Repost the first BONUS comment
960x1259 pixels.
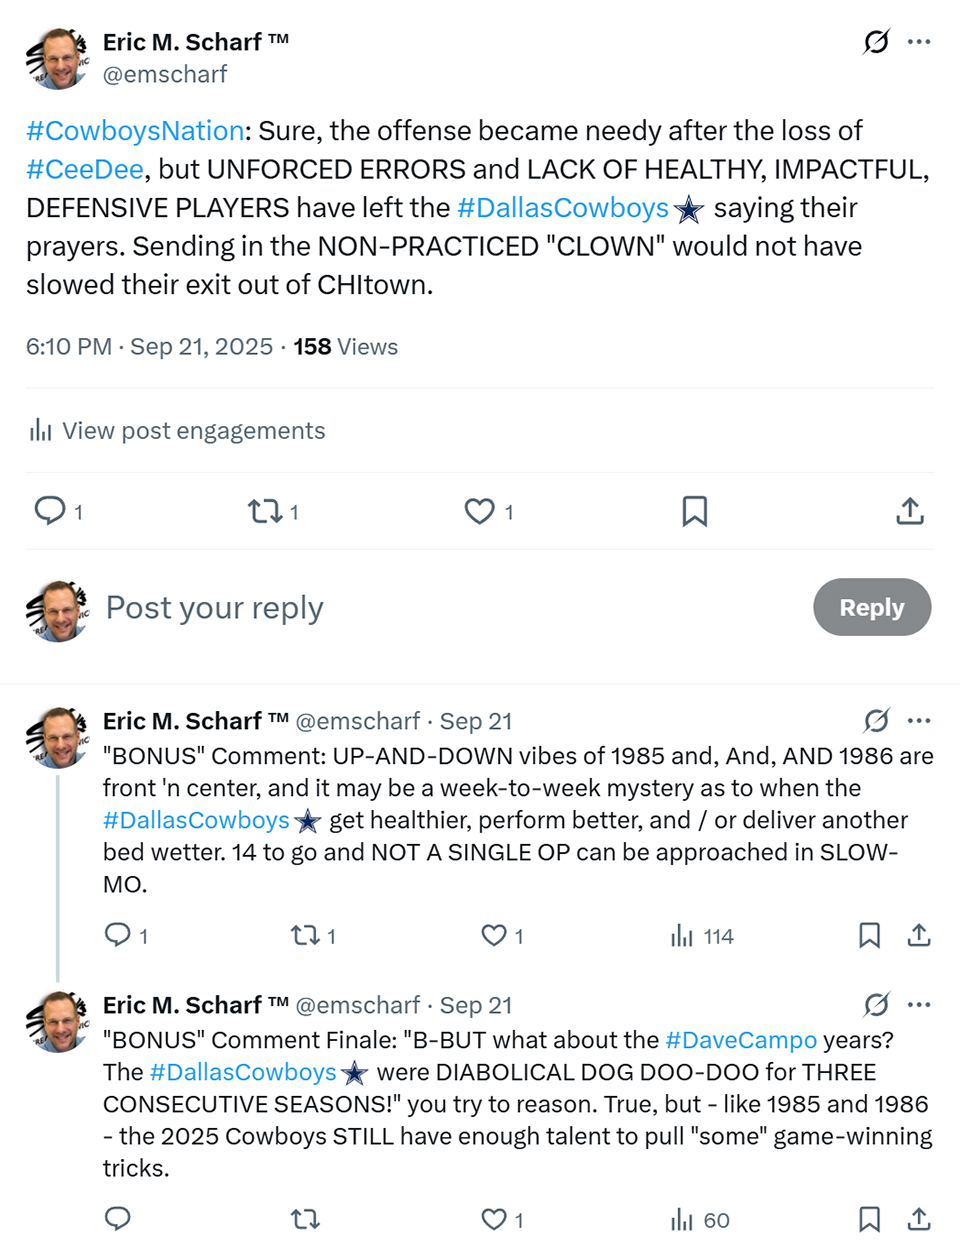pos(303,936)
